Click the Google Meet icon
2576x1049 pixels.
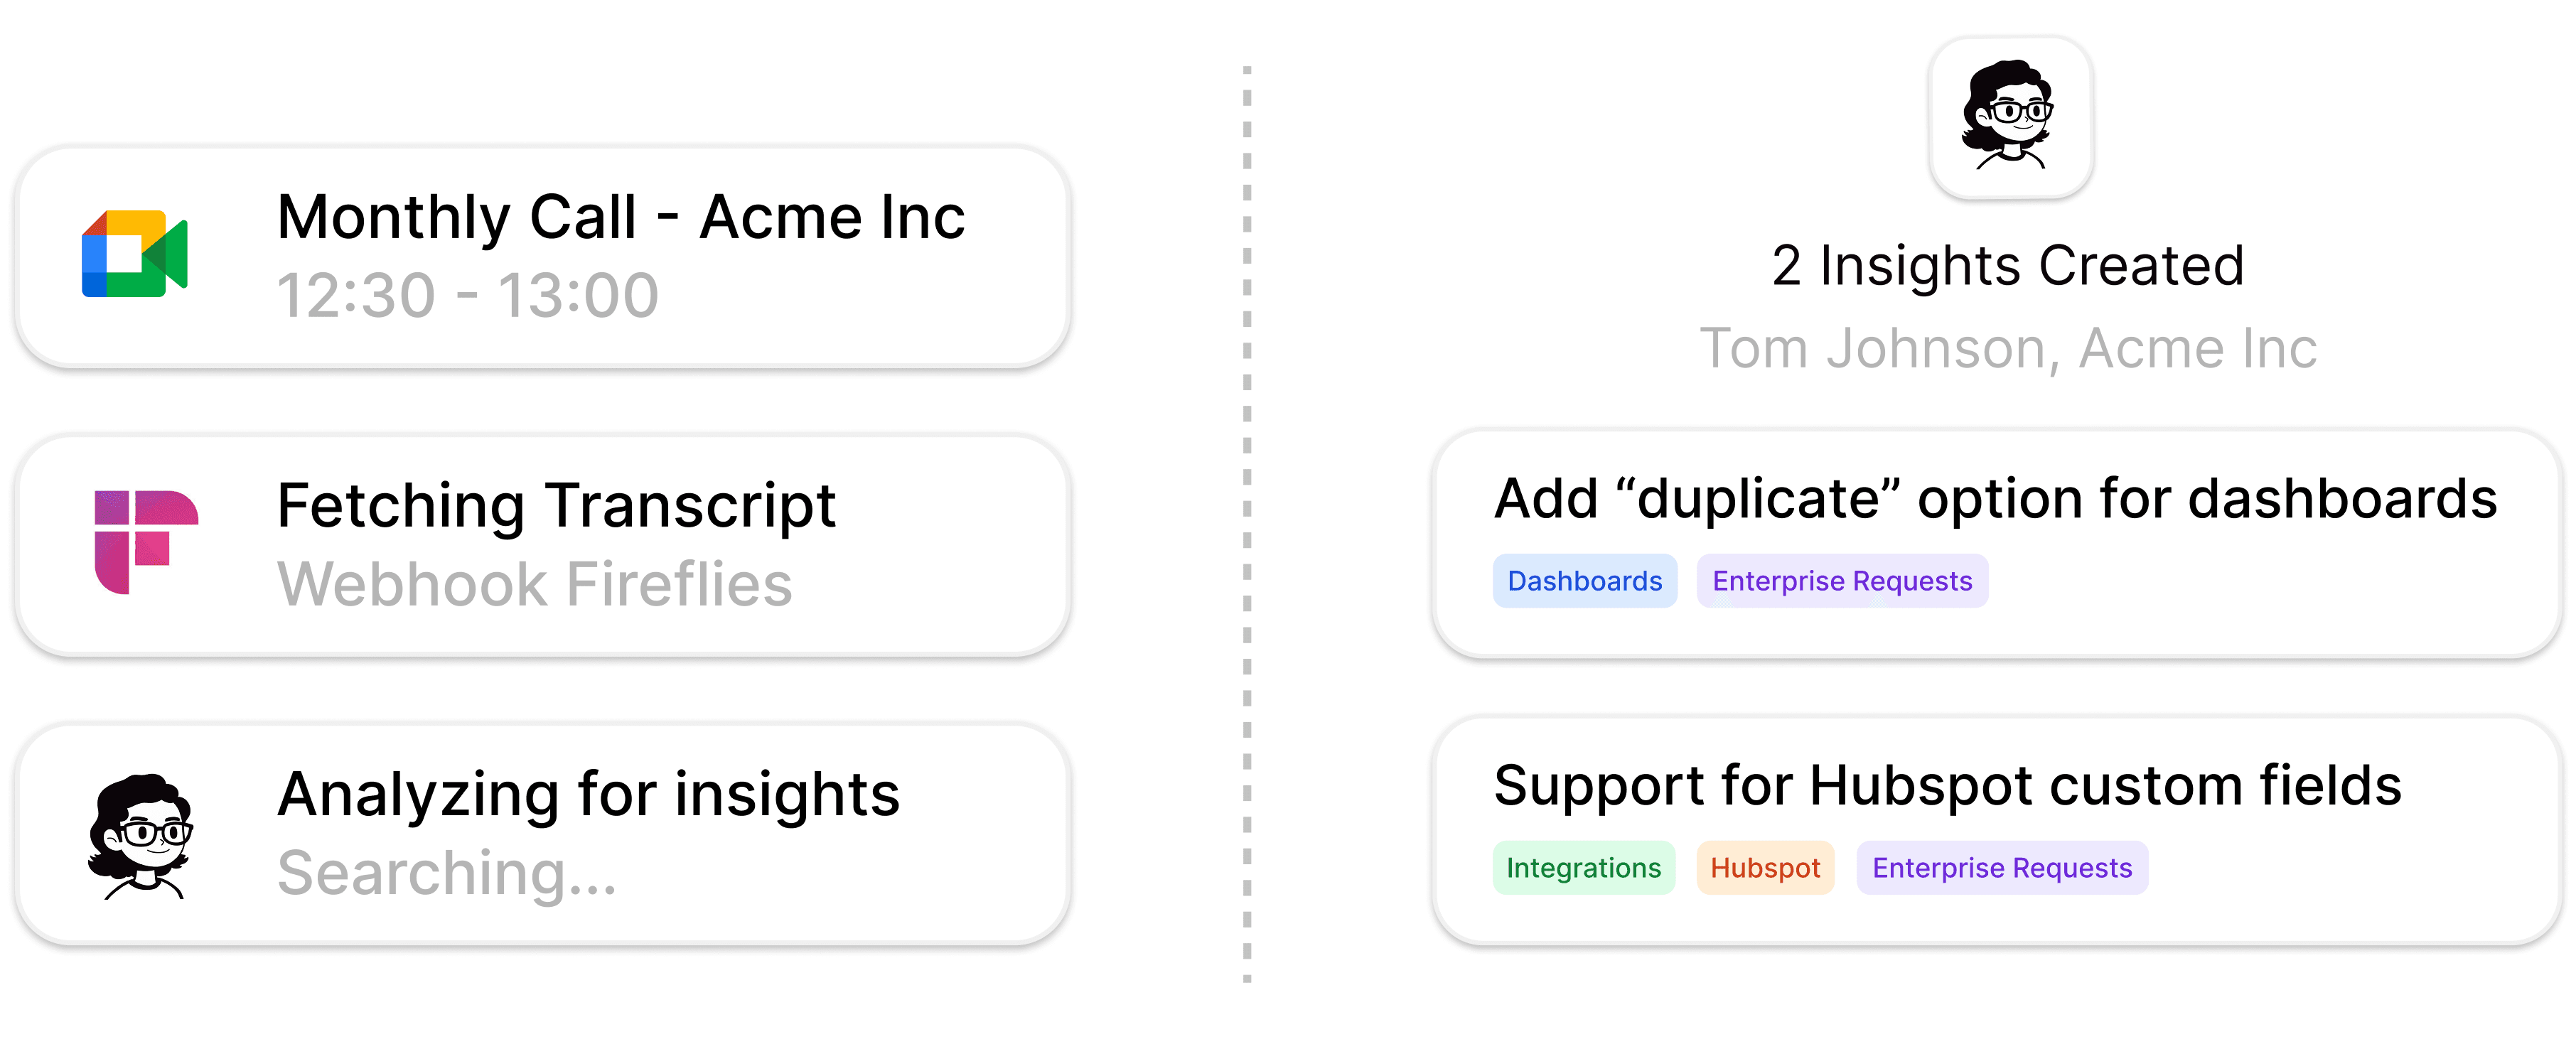coord(135,254)
